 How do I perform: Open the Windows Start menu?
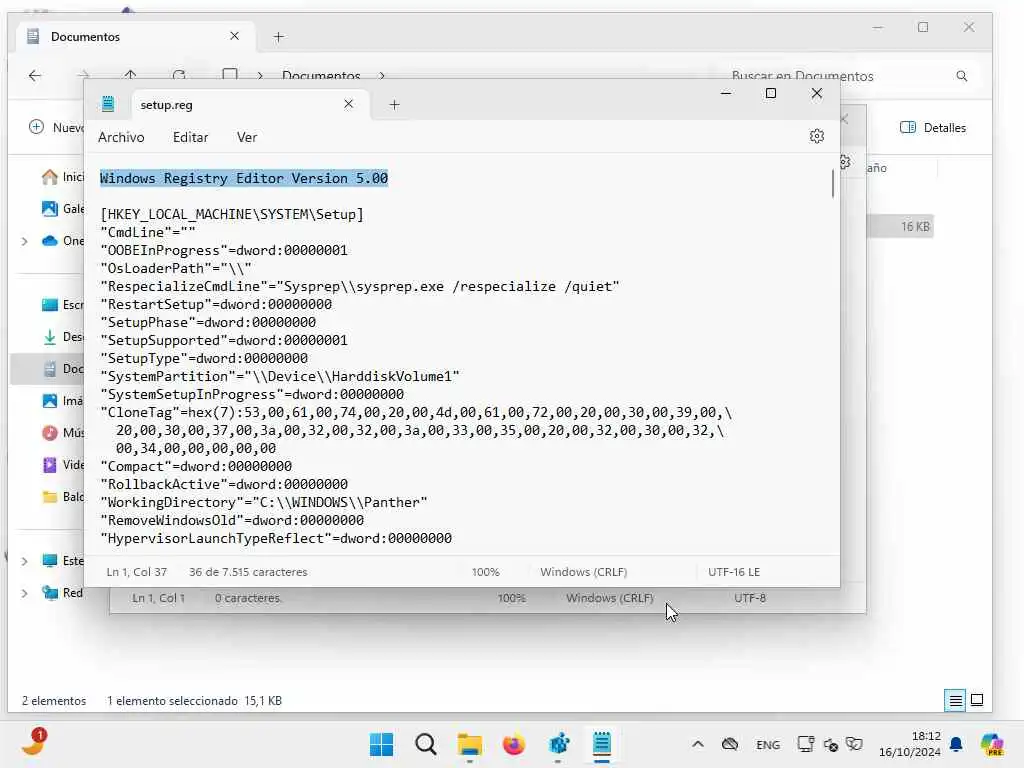point(381,744)
